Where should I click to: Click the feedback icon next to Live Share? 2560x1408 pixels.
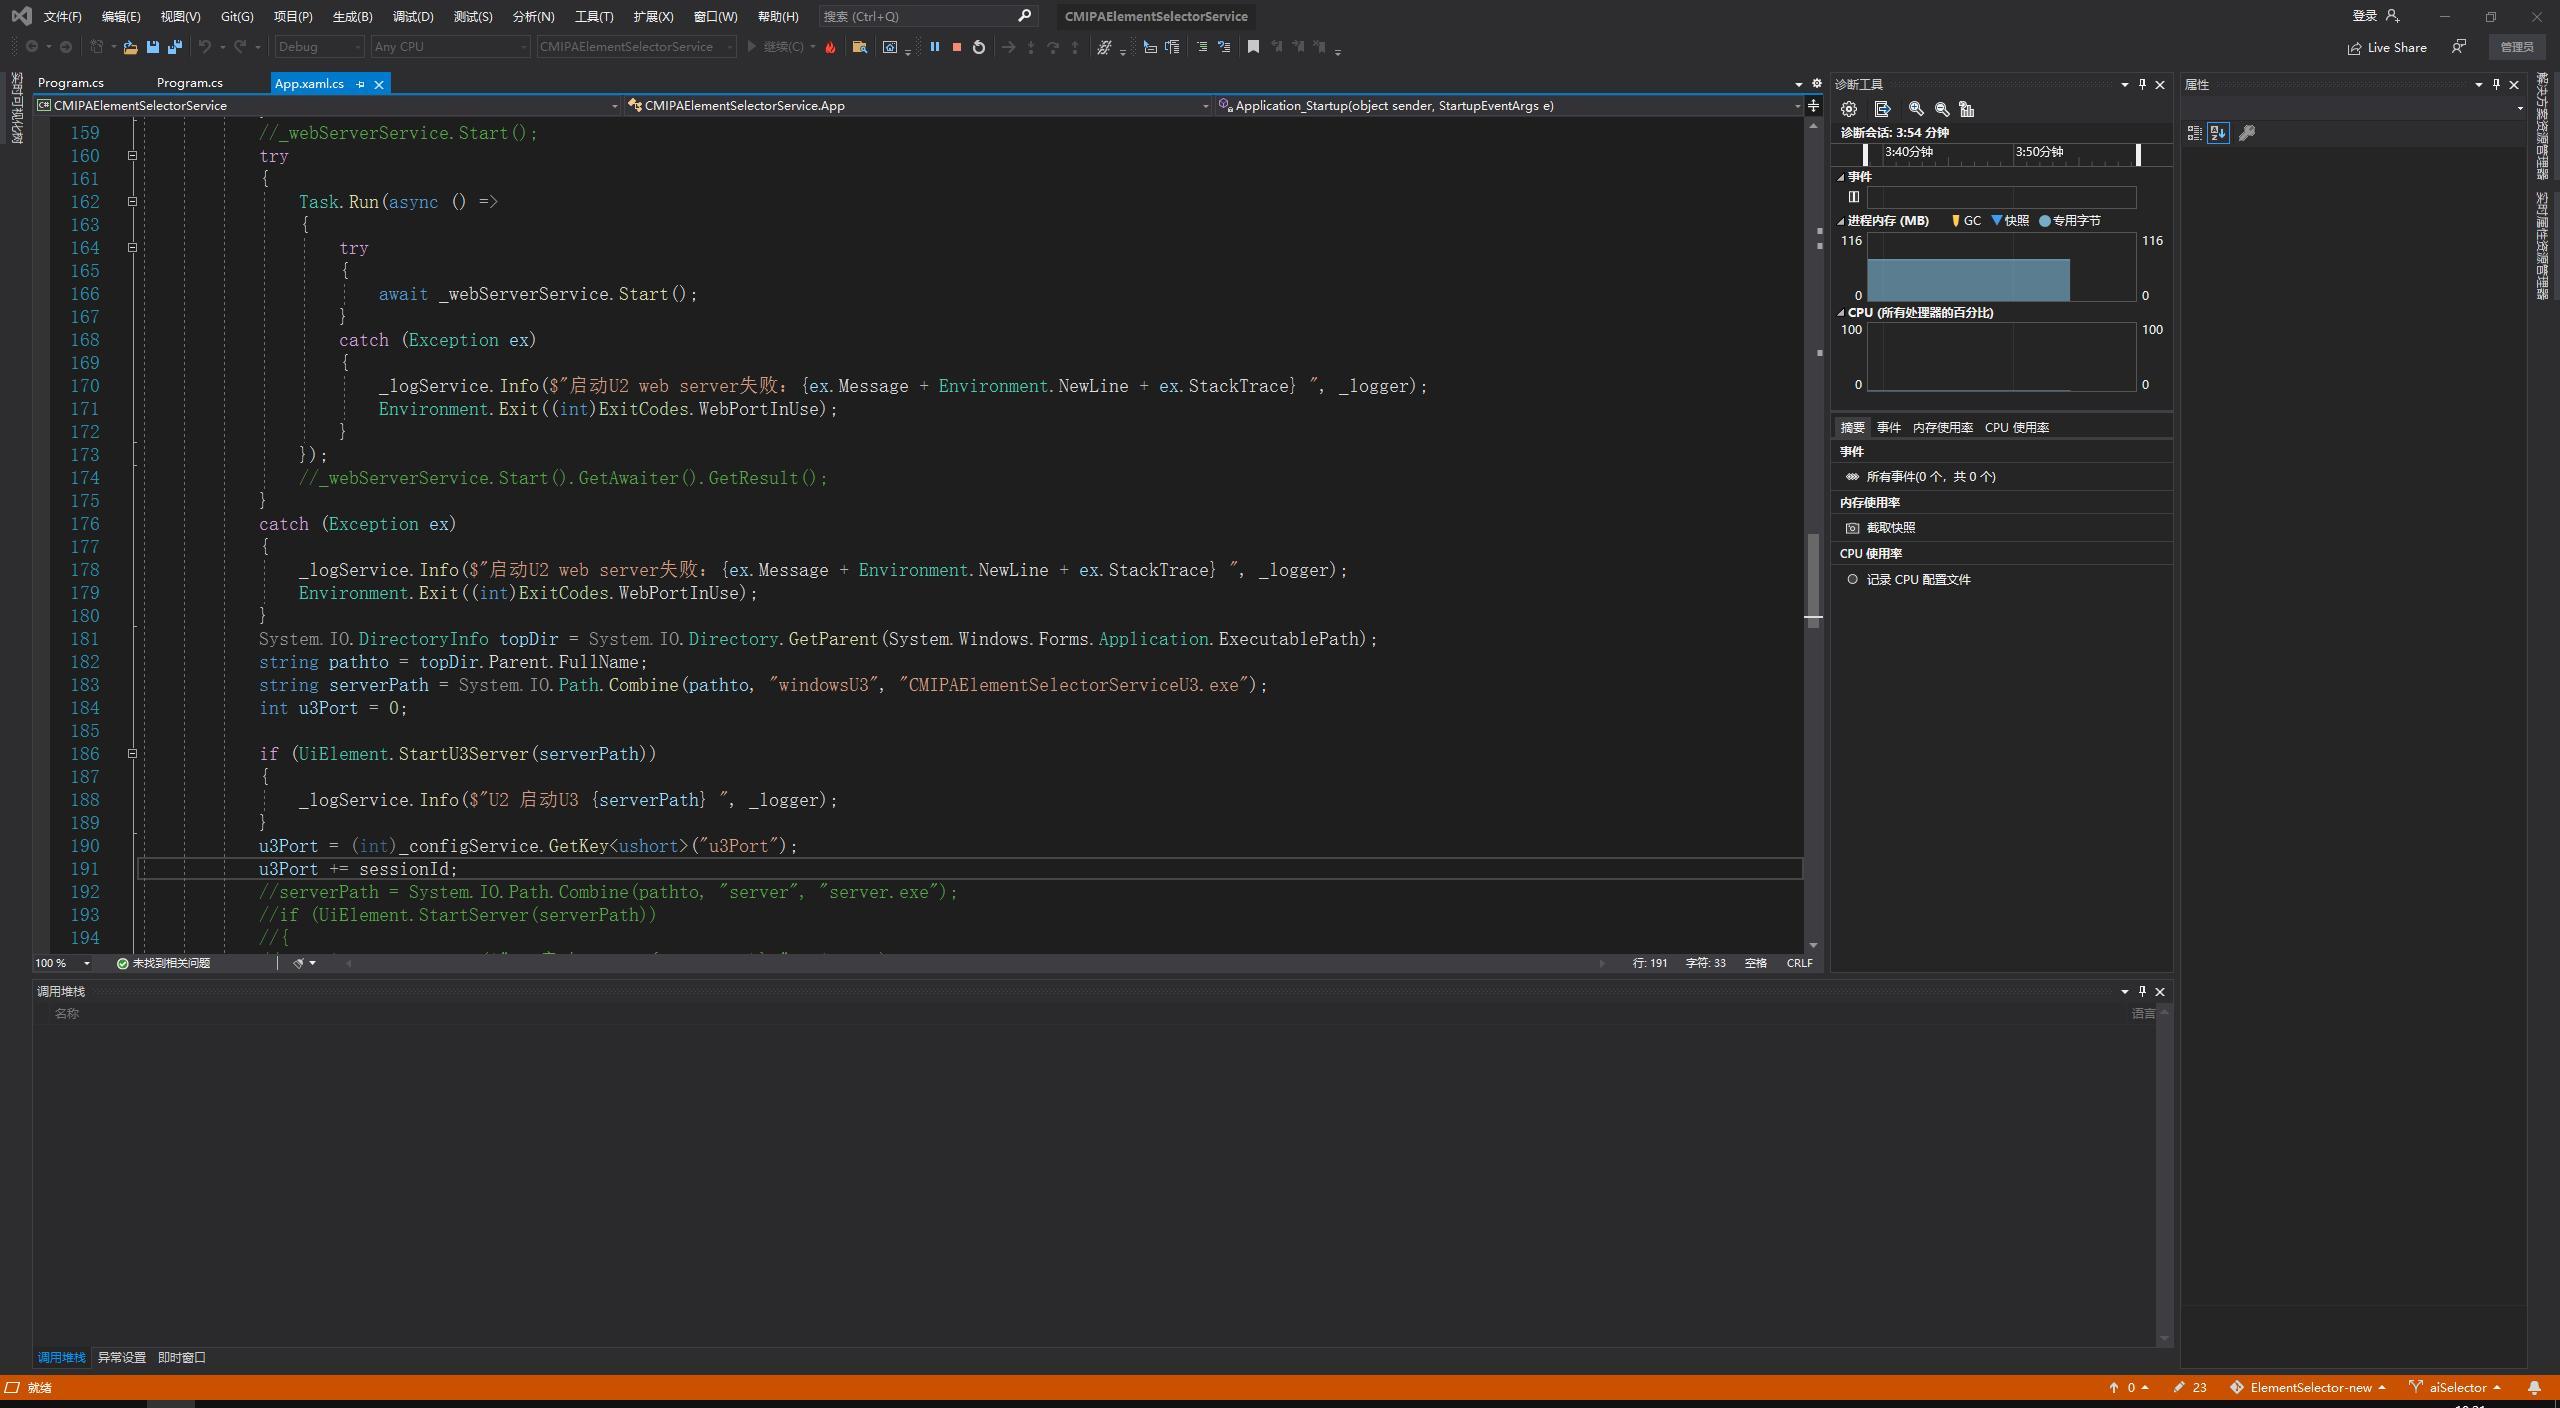click(x=2459, y=47)
